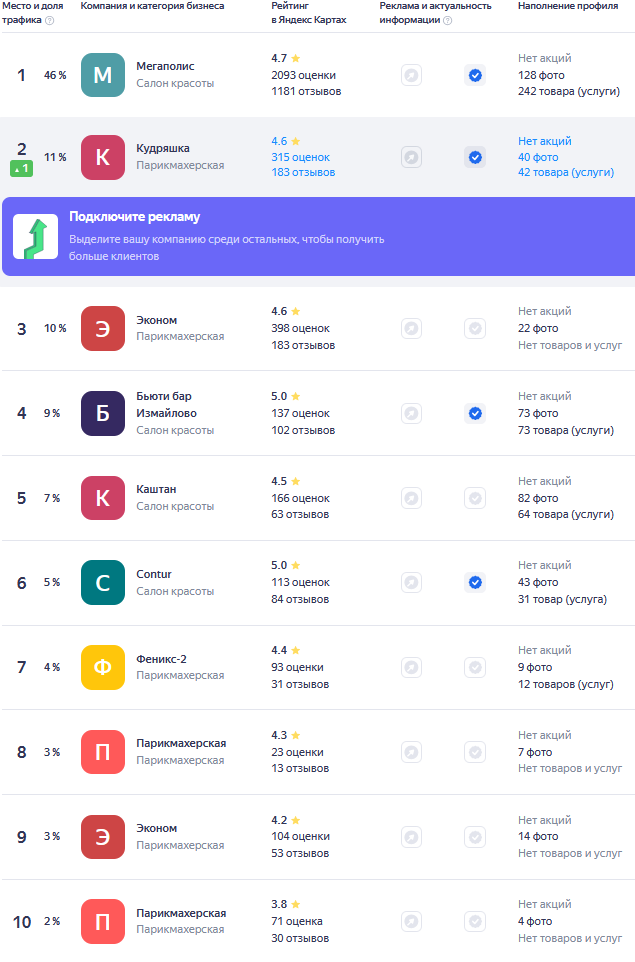The image size is (635, 962).
Task: Click the Кудряшка company name
Action: click(x=163, y=148)
